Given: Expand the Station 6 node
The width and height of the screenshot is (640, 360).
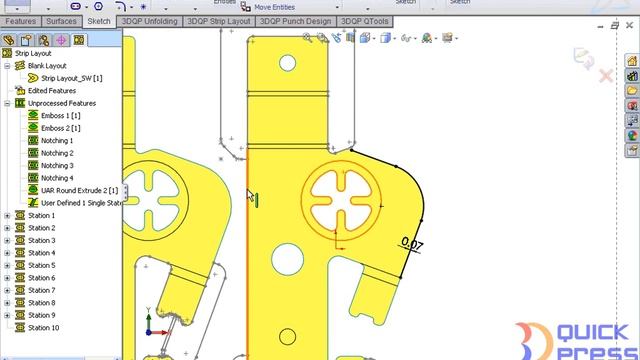Looking at the screenshot, I should pos(7,278).
